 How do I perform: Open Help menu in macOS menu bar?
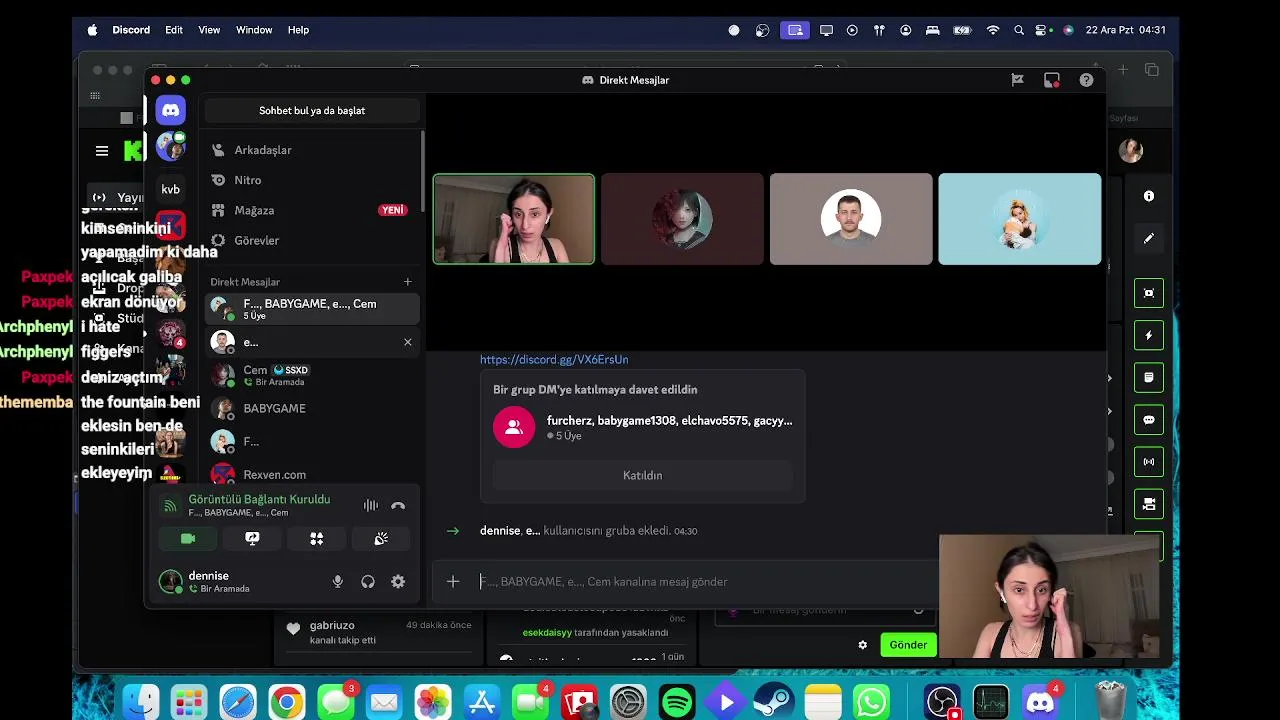pyautogui.click(x=298, y=30)
